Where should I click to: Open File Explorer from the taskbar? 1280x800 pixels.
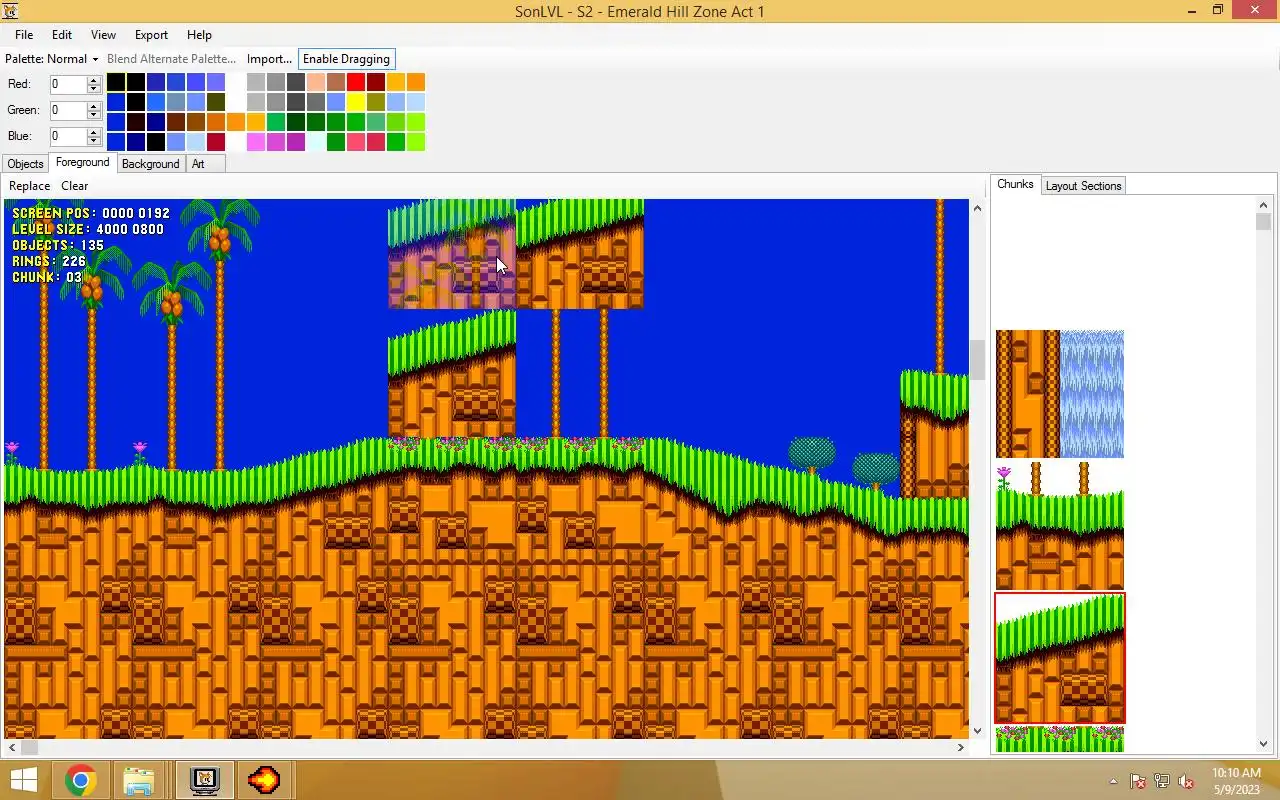point(139,780)
